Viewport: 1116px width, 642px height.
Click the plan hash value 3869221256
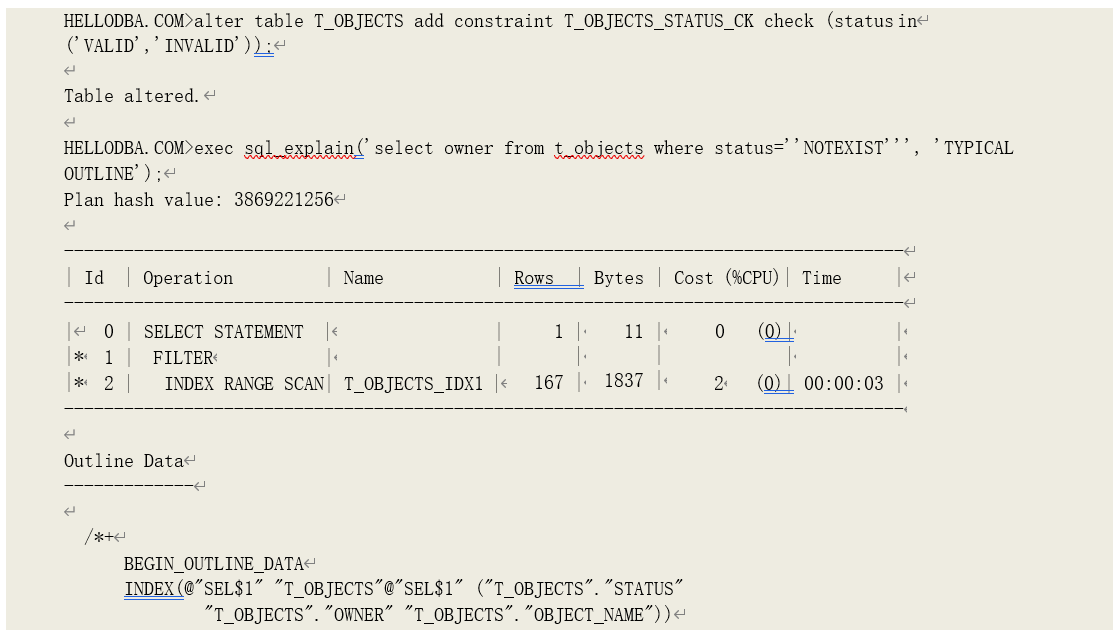(x=283, y=200)
